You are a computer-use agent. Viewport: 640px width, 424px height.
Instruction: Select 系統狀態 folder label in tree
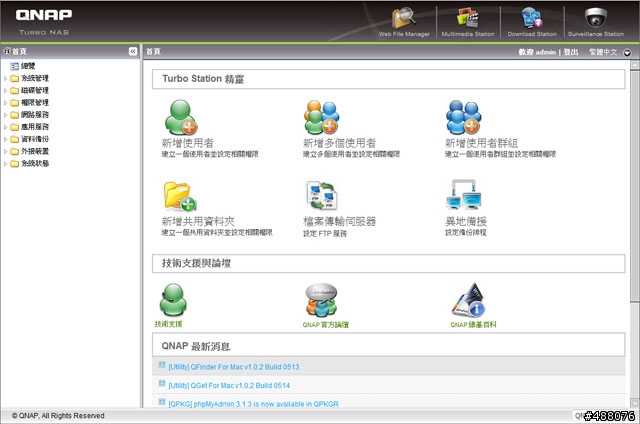pyautogui.click(x=35, y=164)
